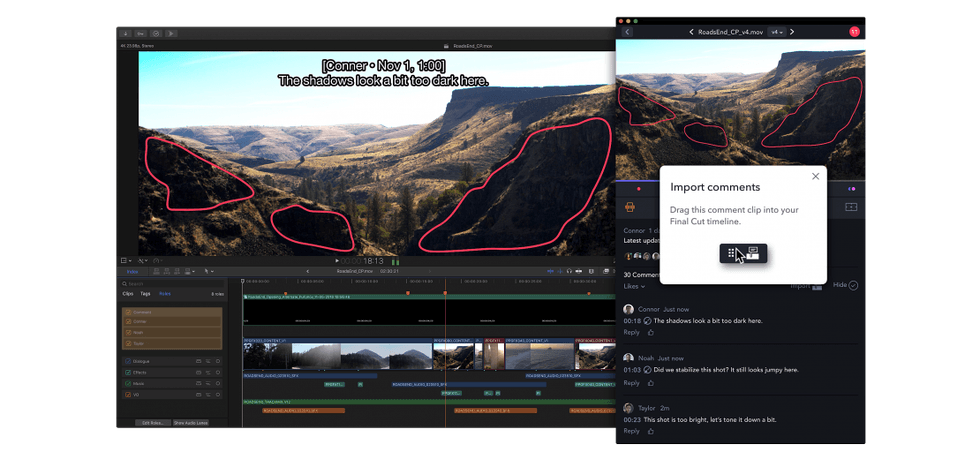Like Taylor's comment with thumbs up
The height and width of the screenshot is (459, 980).
pyautogui.click(x=651, y=431)
